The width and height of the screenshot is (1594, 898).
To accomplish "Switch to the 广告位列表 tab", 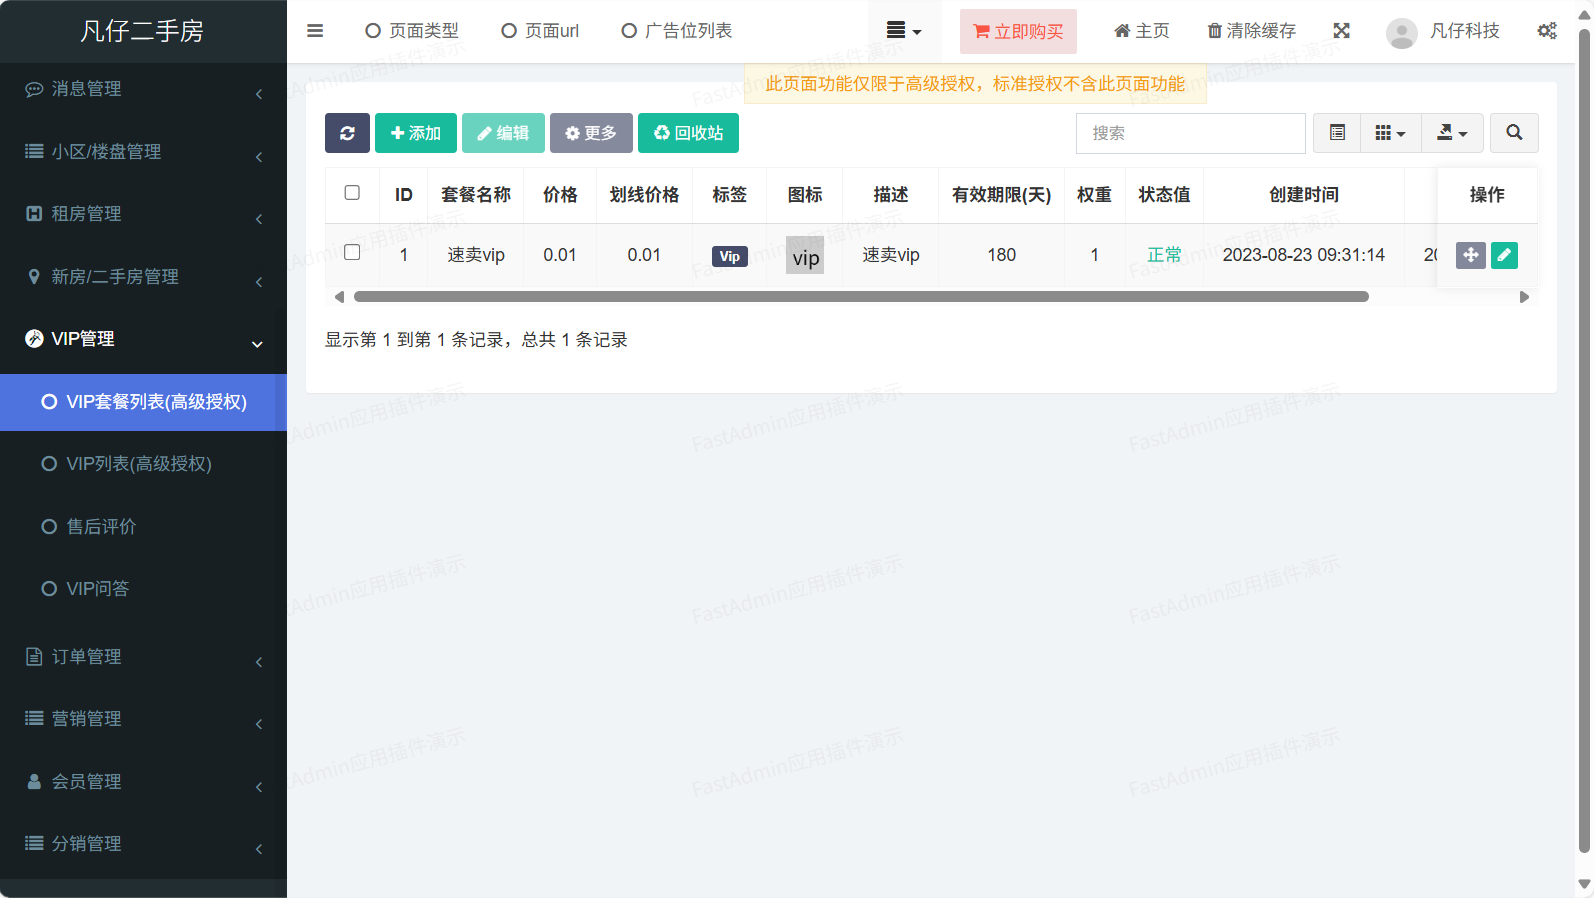I will 677,31.
